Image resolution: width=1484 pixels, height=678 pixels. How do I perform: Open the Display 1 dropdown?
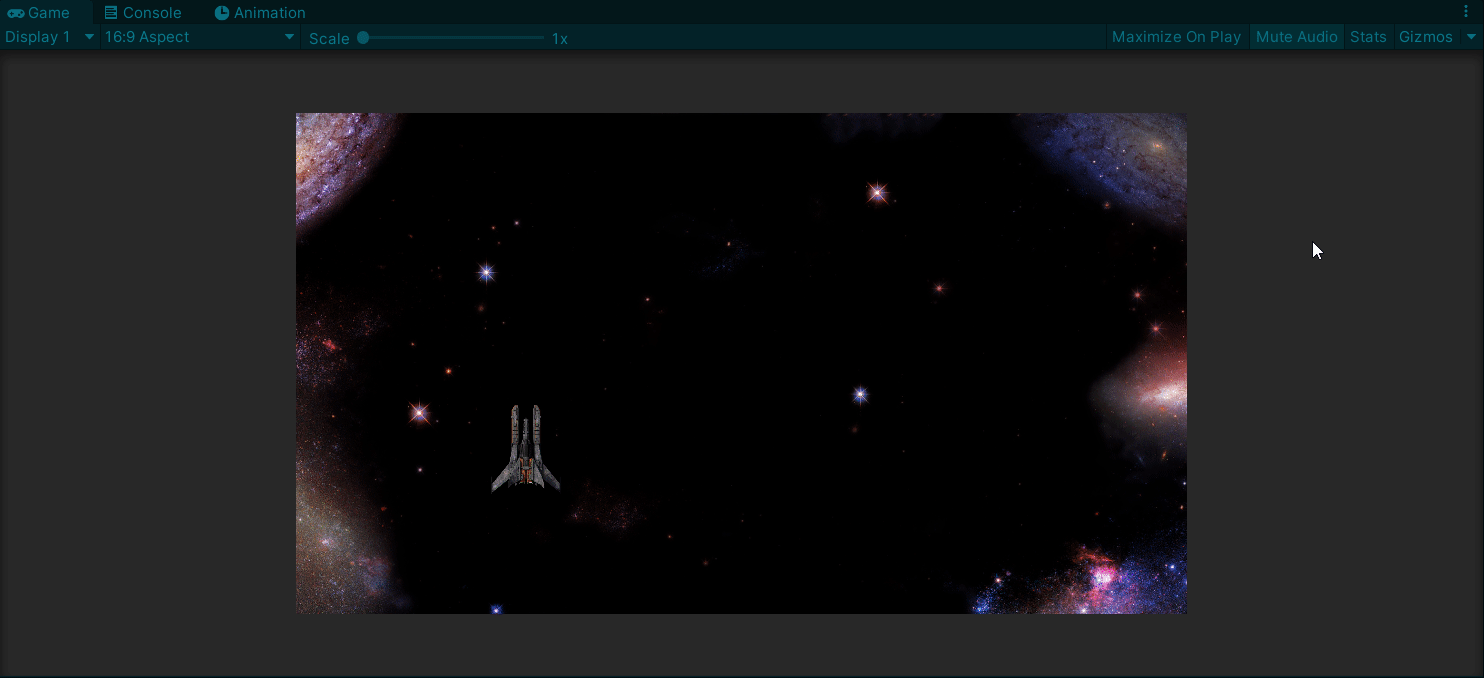click(x=49, y=37)
